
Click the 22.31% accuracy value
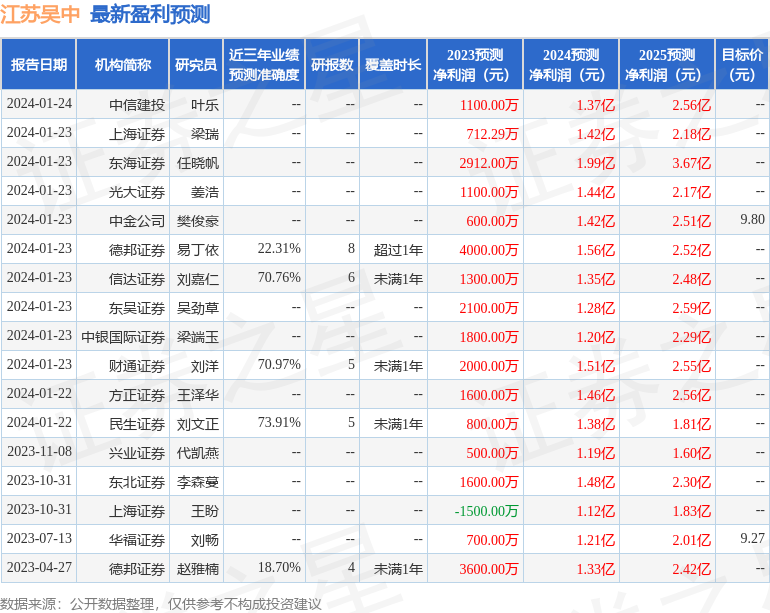pos(279,248)
